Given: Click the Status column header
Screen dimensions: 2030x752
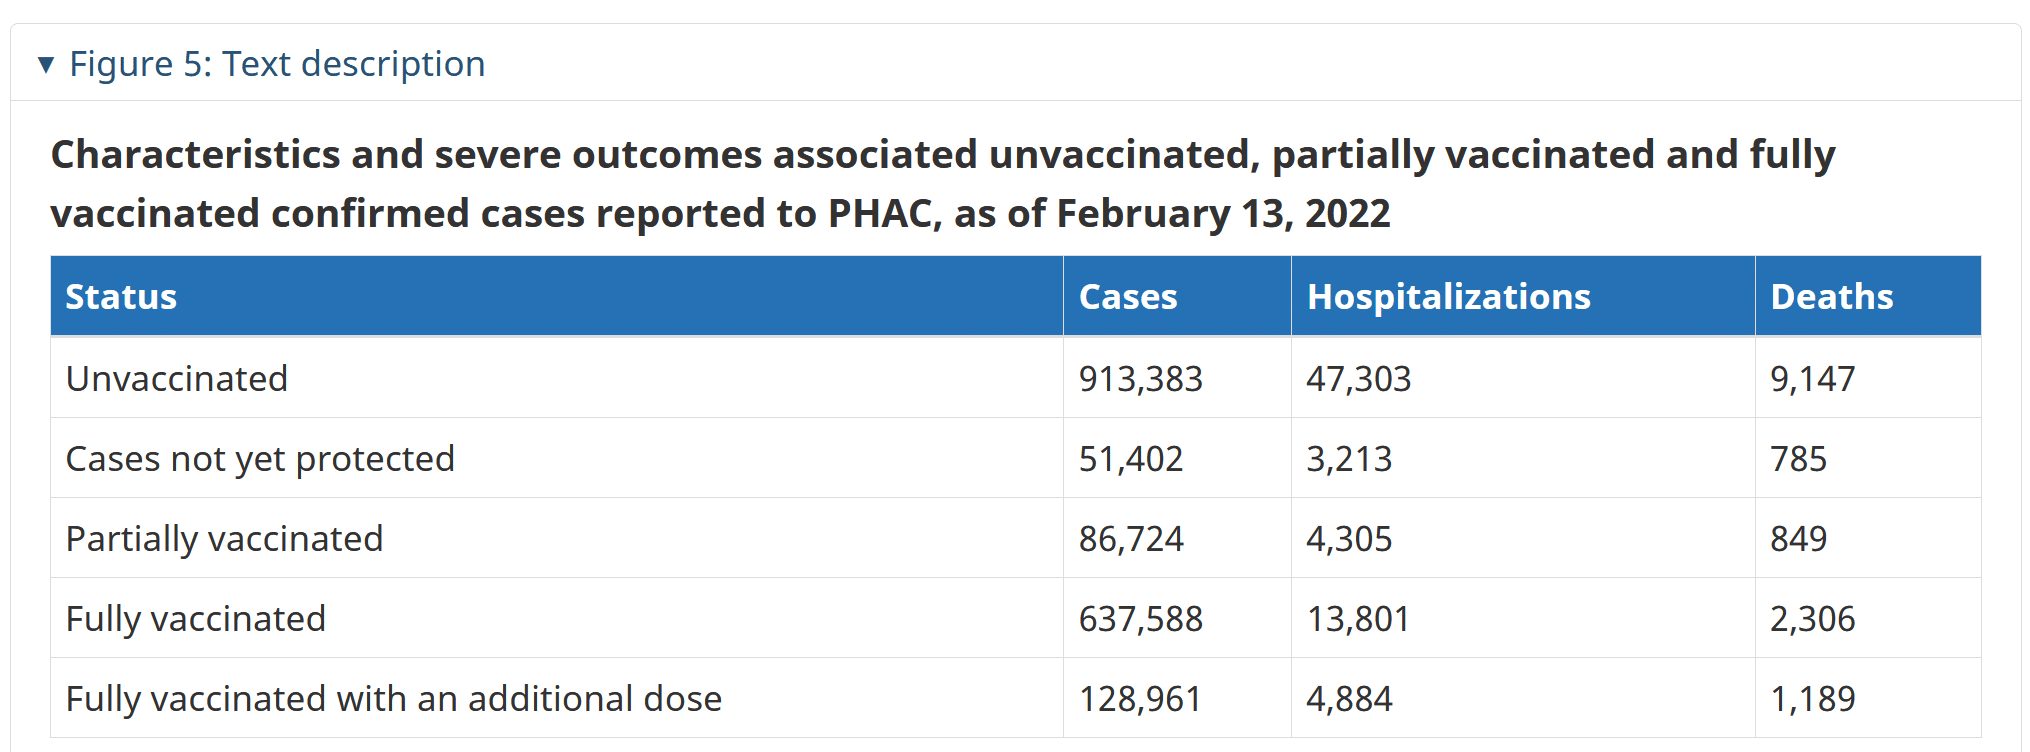Looking at the screenshot, I should [x=121, y=297].
